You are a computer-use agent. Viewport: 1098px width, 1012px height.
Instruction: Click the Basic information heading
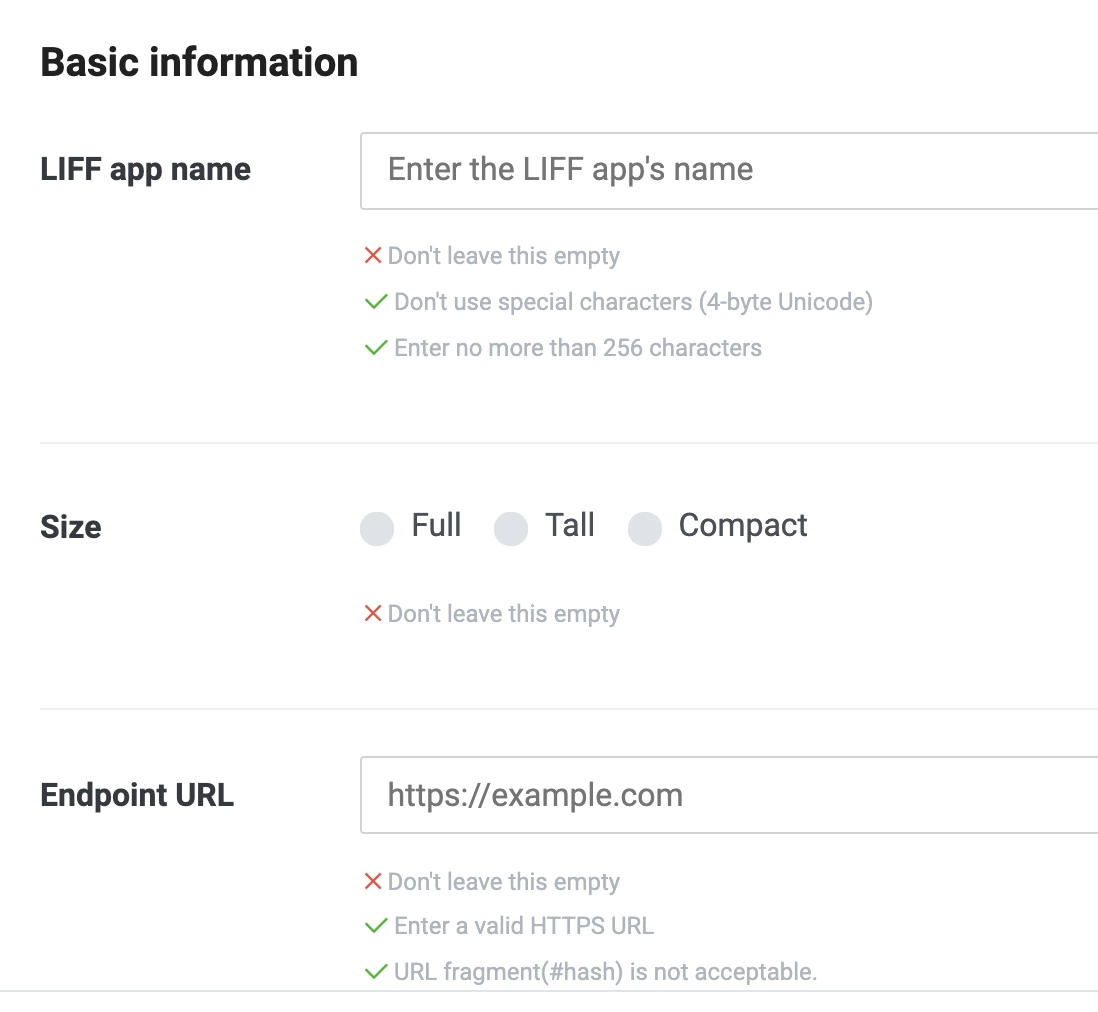pos(200,62)
